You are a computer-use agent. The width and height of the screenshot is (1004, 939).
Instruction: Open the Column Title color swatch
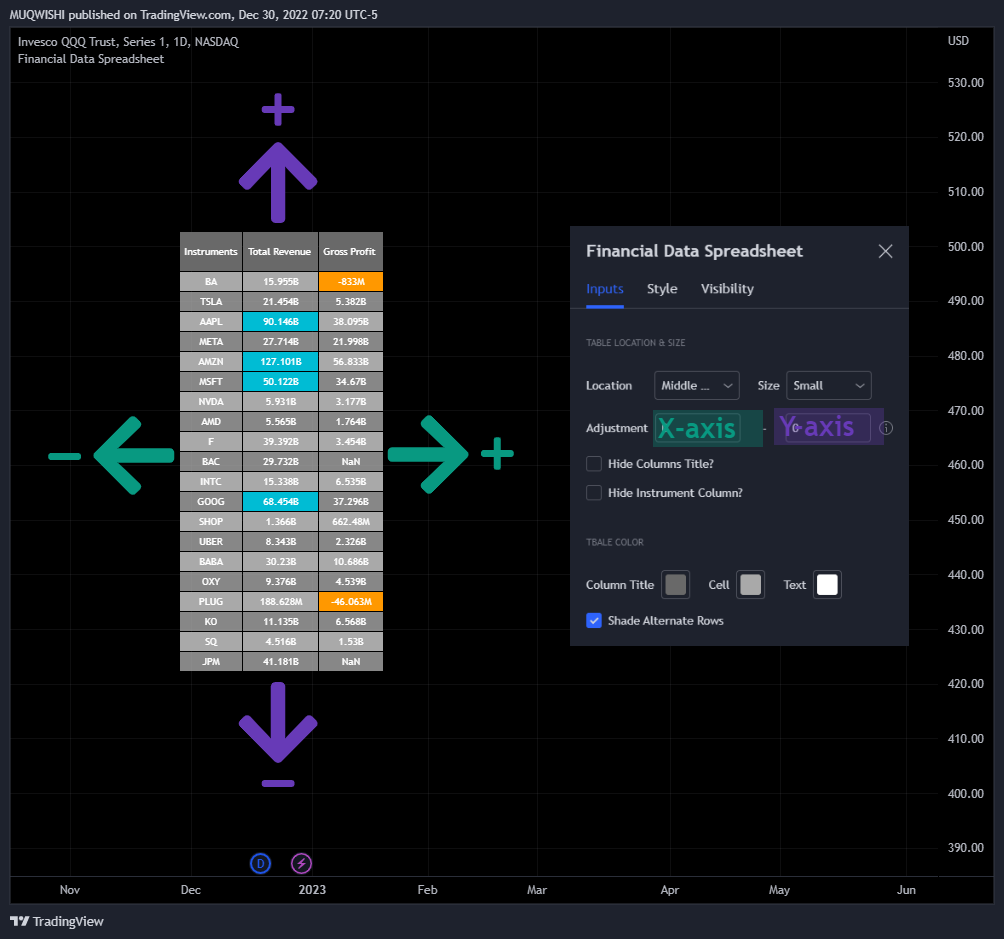click(676, 585)
